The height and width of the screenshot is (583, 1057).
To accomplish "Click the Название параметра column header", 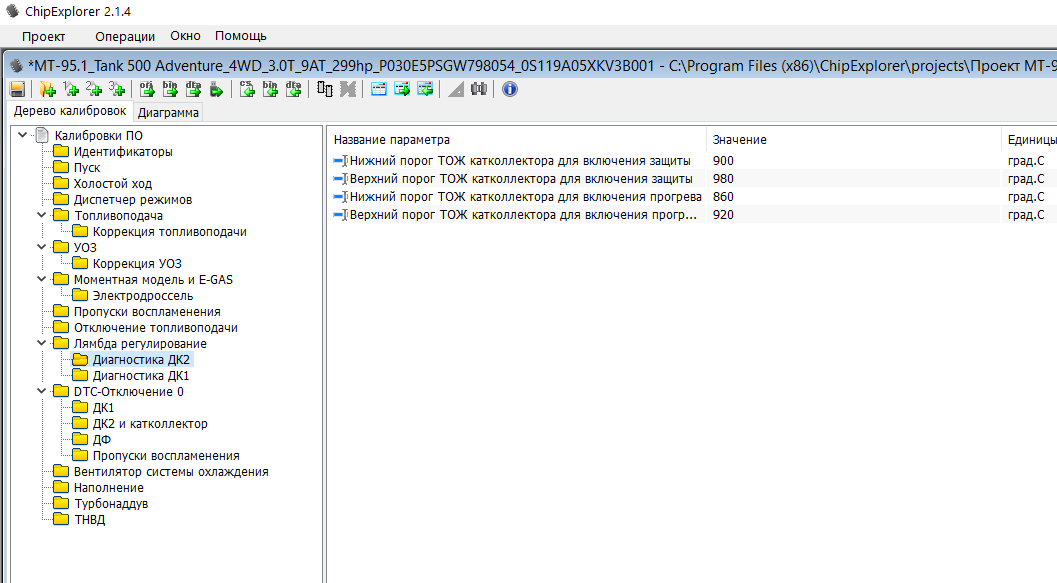I will pos(392,140).
